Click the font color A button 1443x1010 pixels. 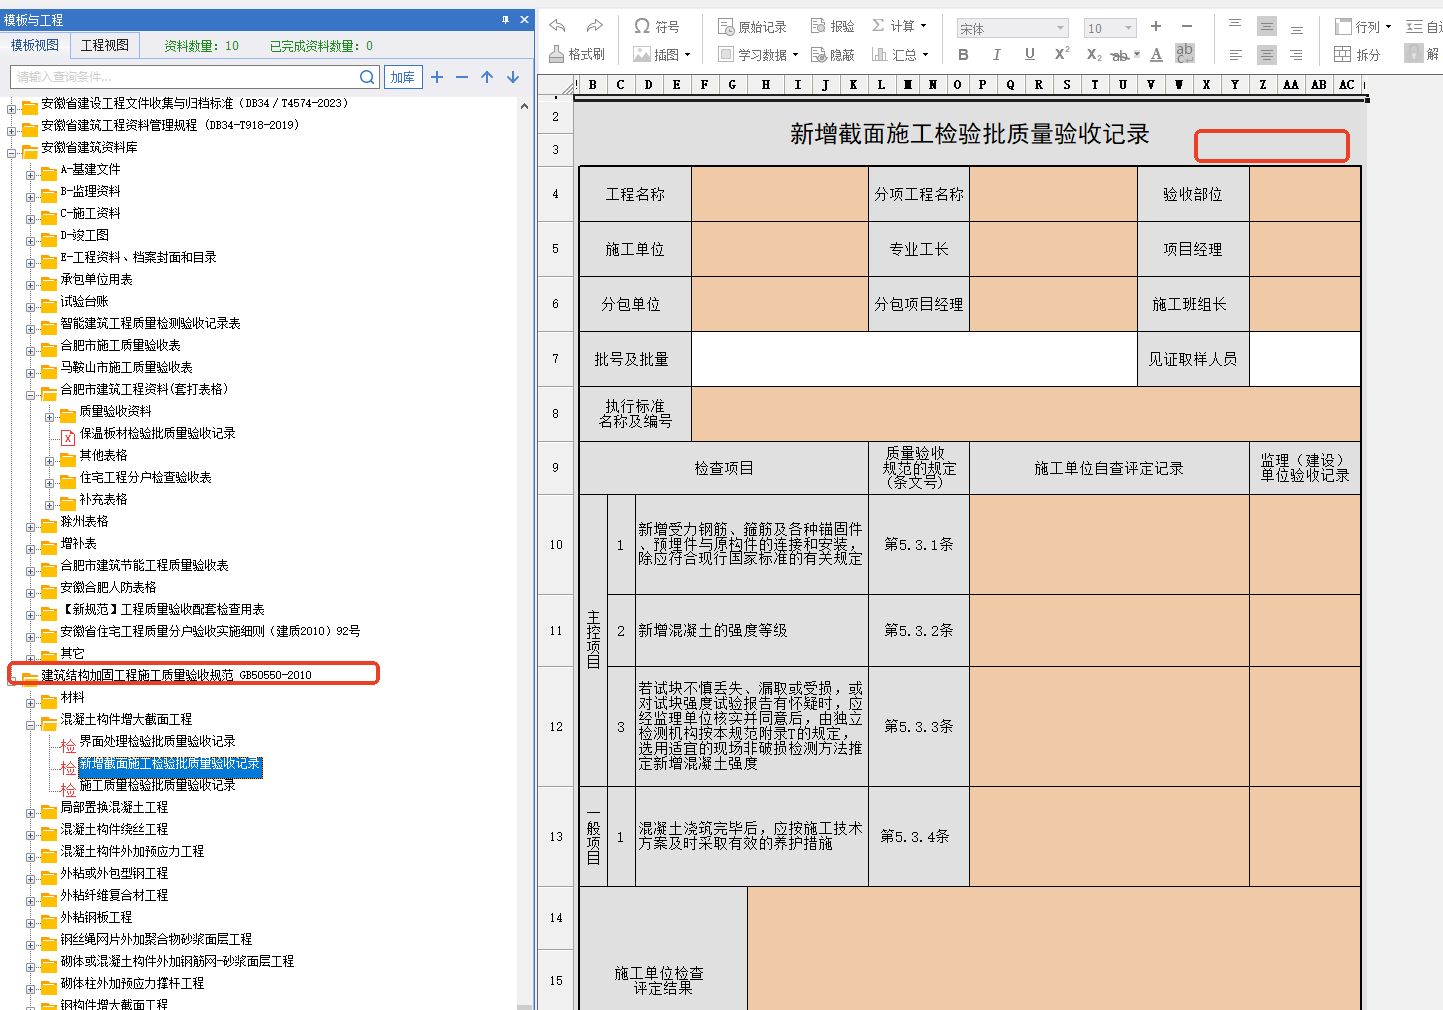click(x=1156, y=54)
